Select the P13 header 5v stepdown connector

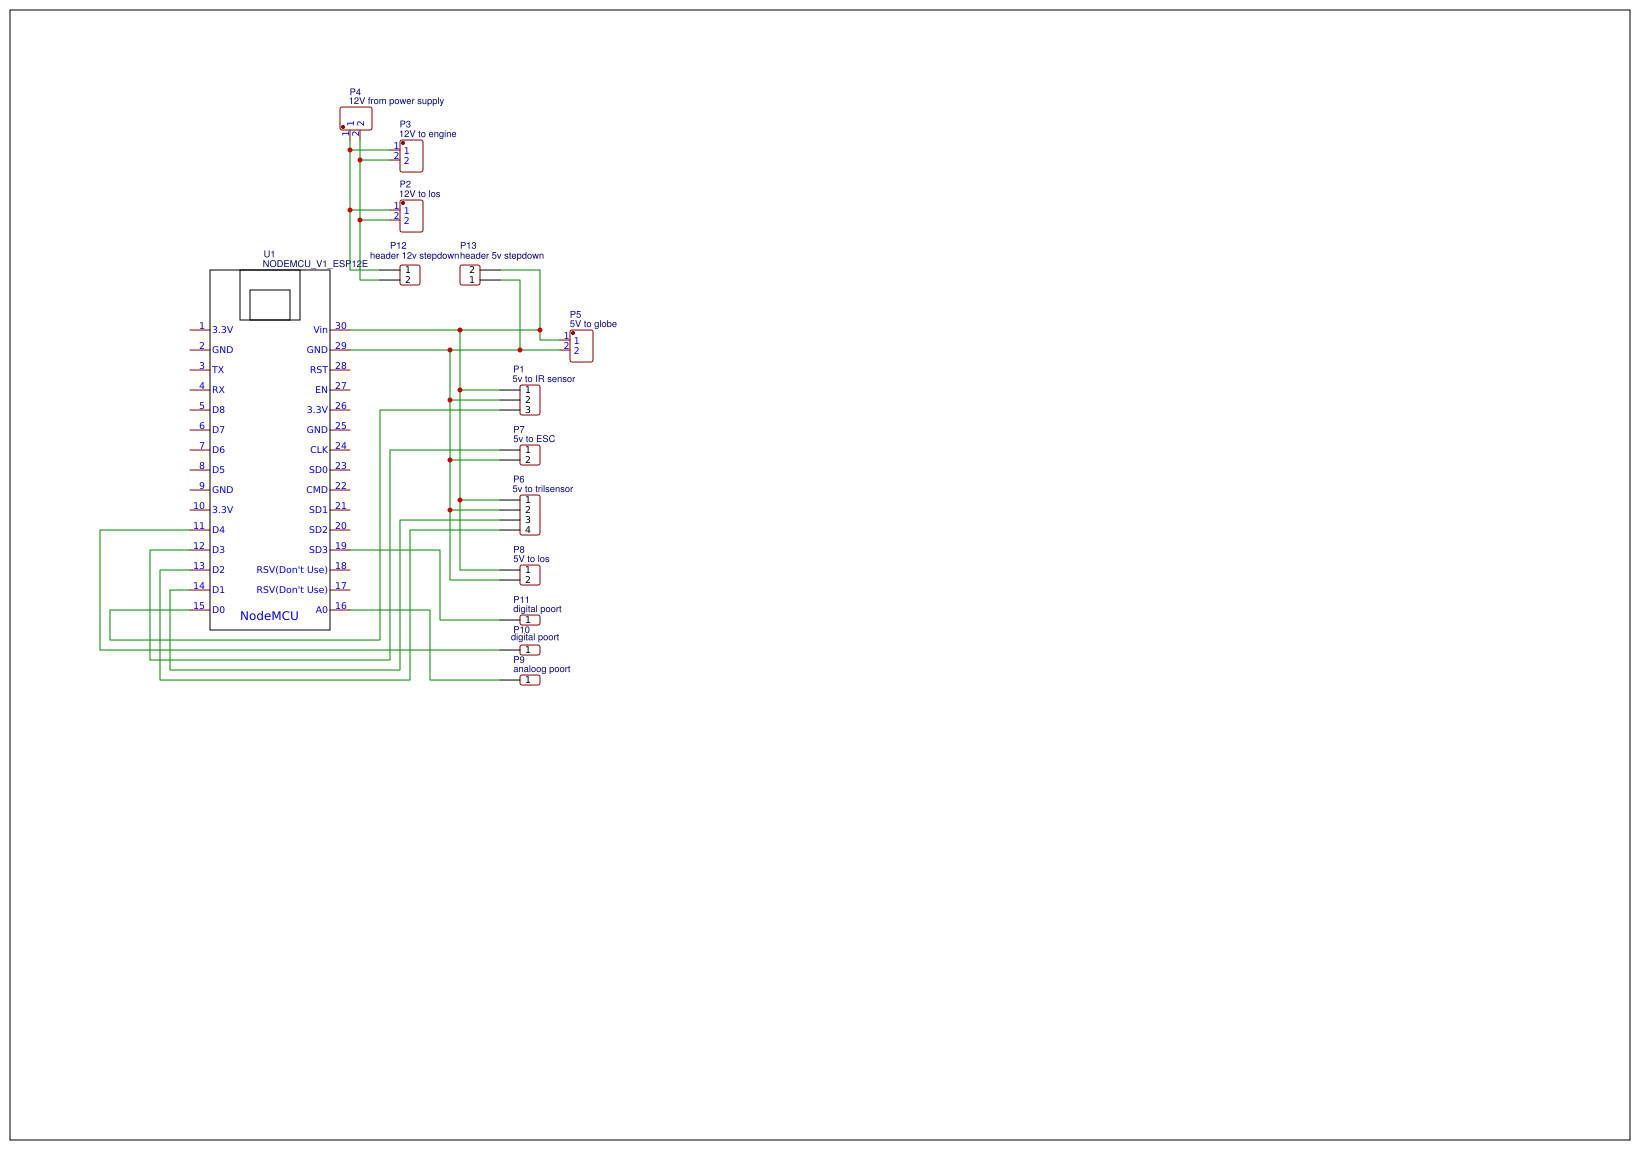coord(471,274)
